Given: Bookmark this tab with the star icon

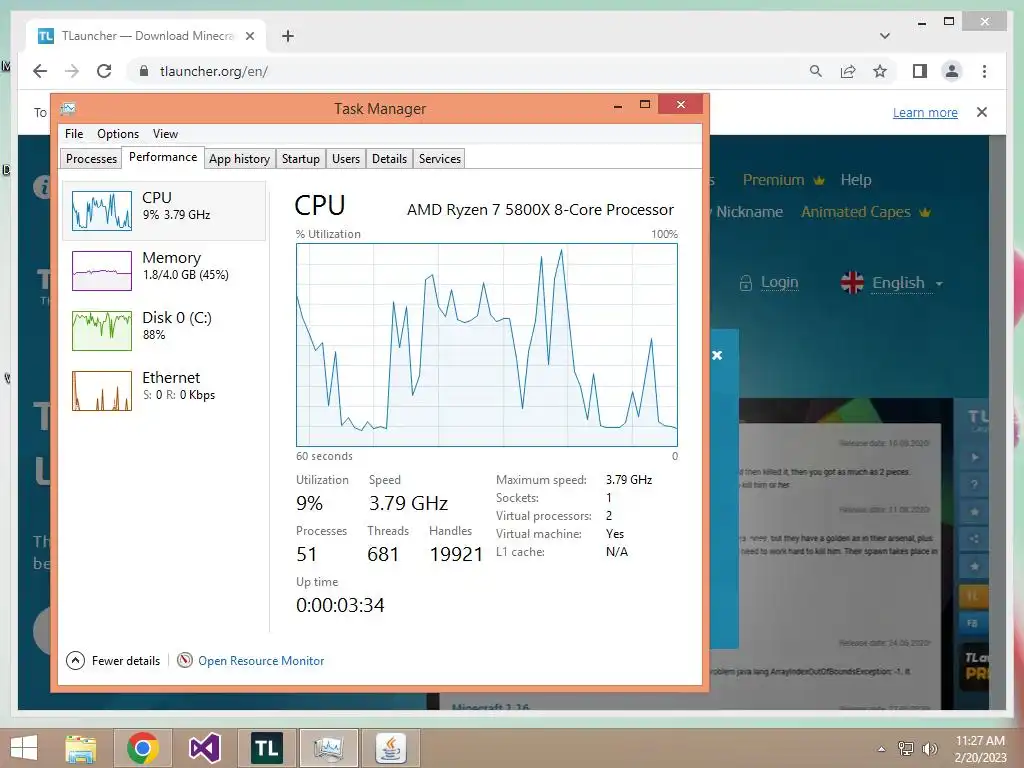Looking at the screenshot, I should 880,71.
